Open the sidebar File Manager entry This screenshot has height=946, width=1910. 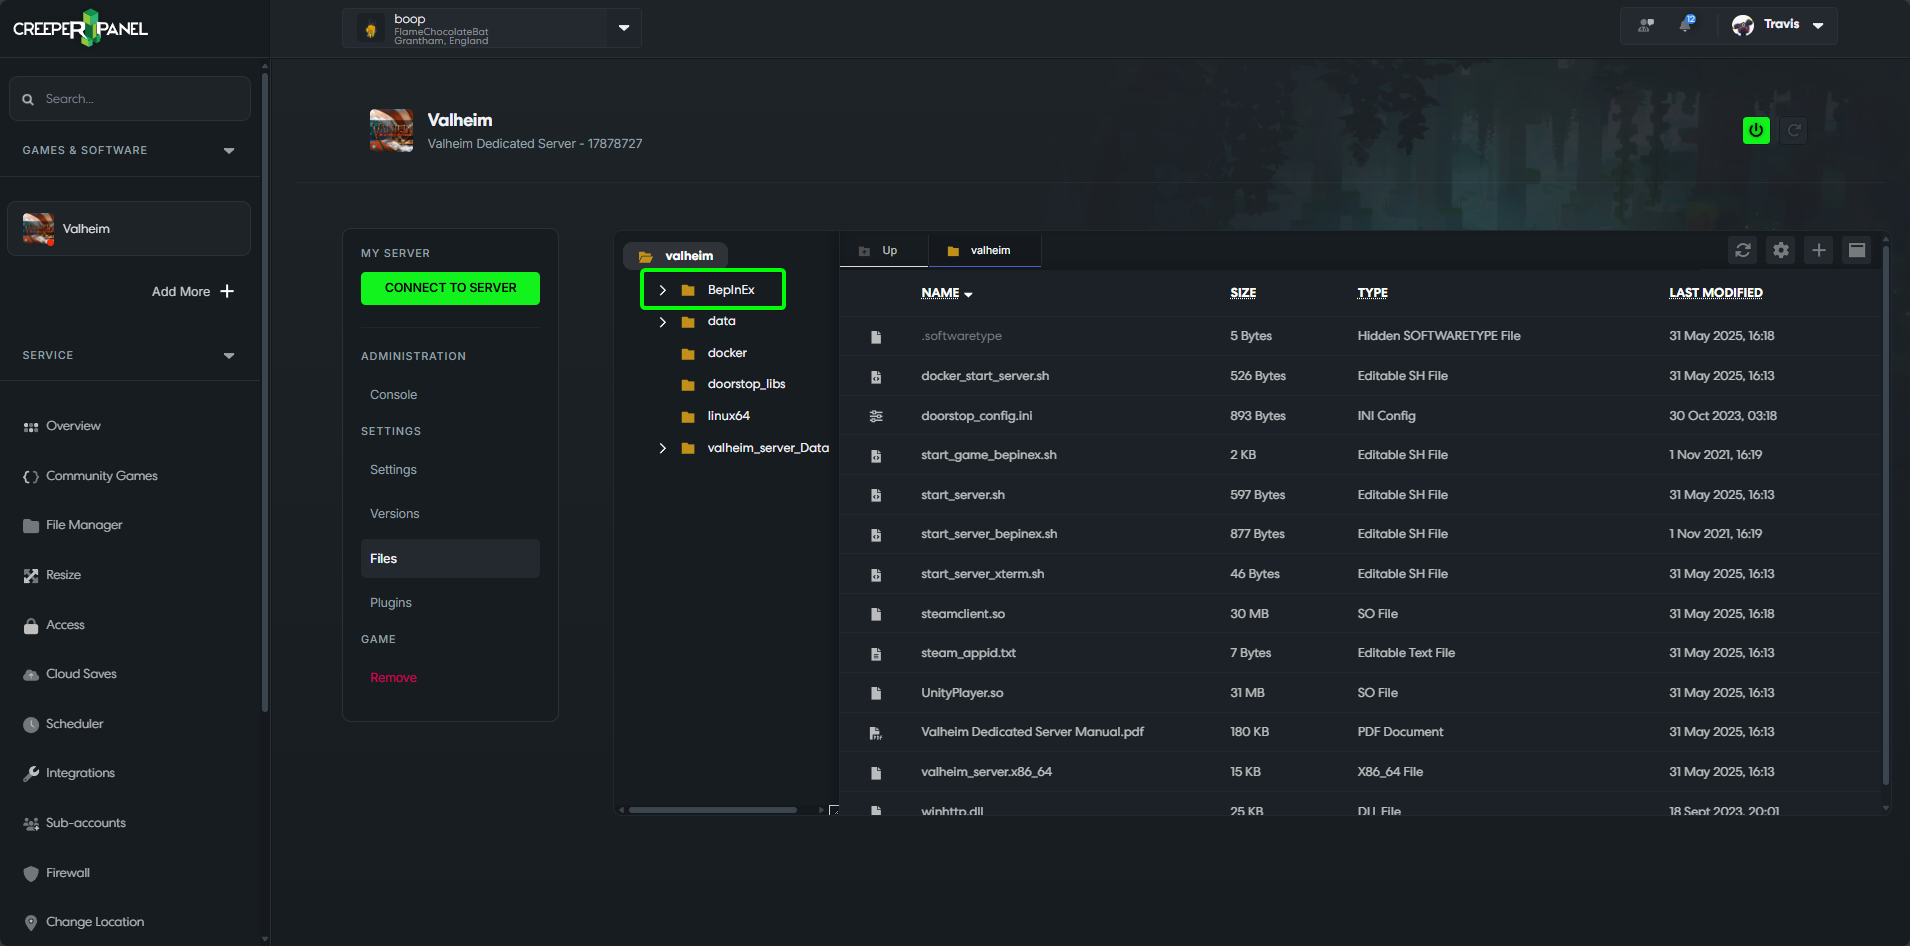click(x=73, y=525)
